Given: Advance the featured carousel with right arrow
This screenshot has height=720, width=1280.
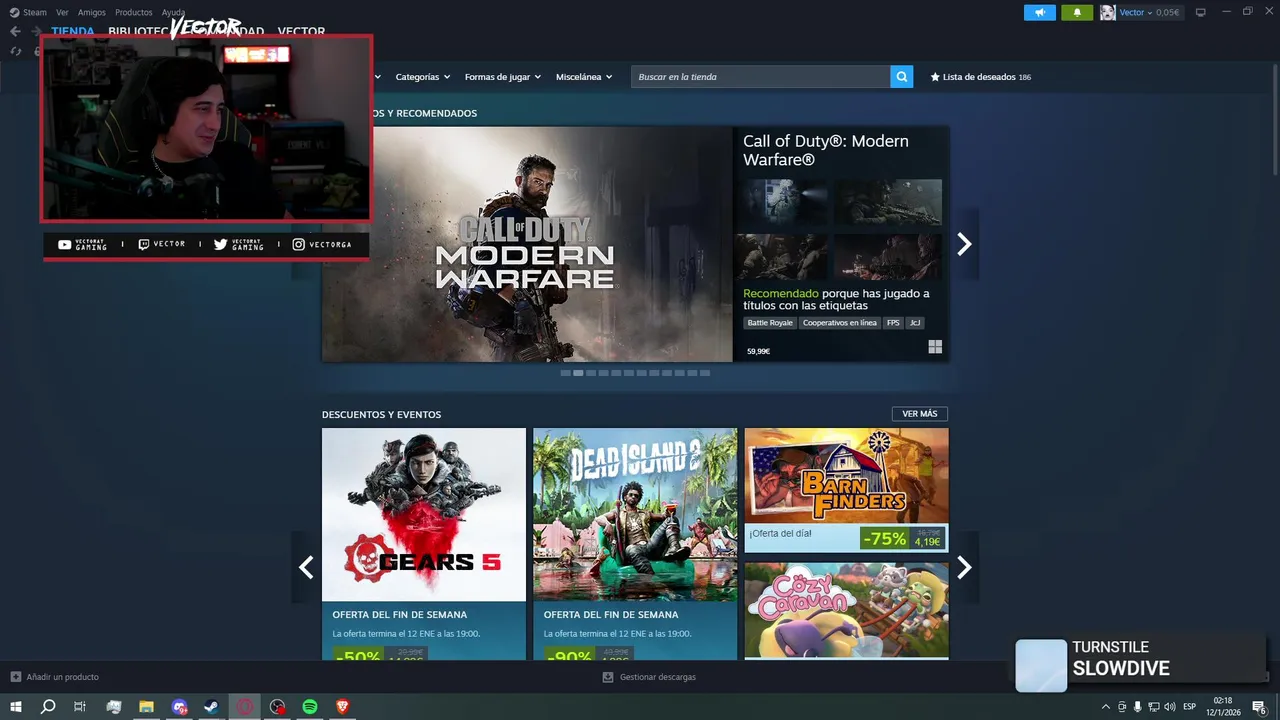Looking at the screenshot, I should click(x=964, y=244).
